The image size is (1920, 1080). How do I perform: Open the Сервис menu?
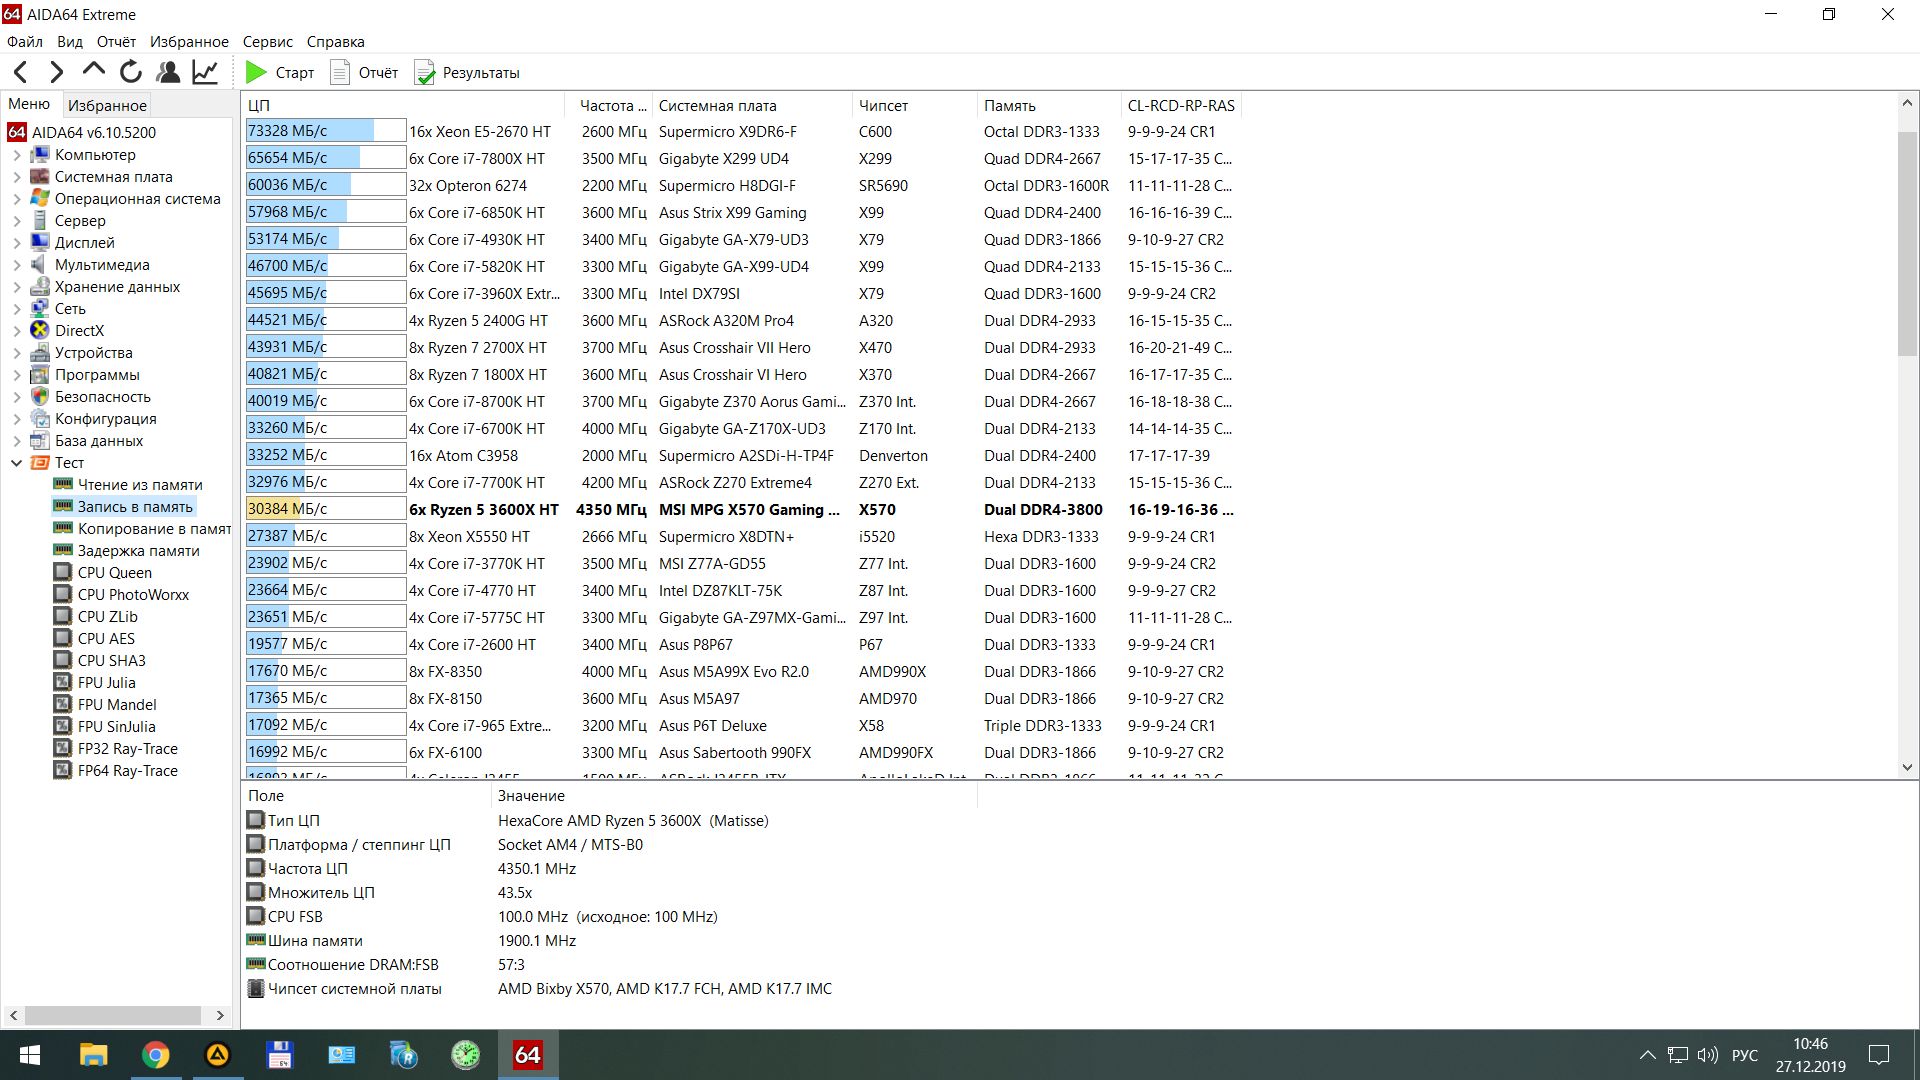(267, 42)
